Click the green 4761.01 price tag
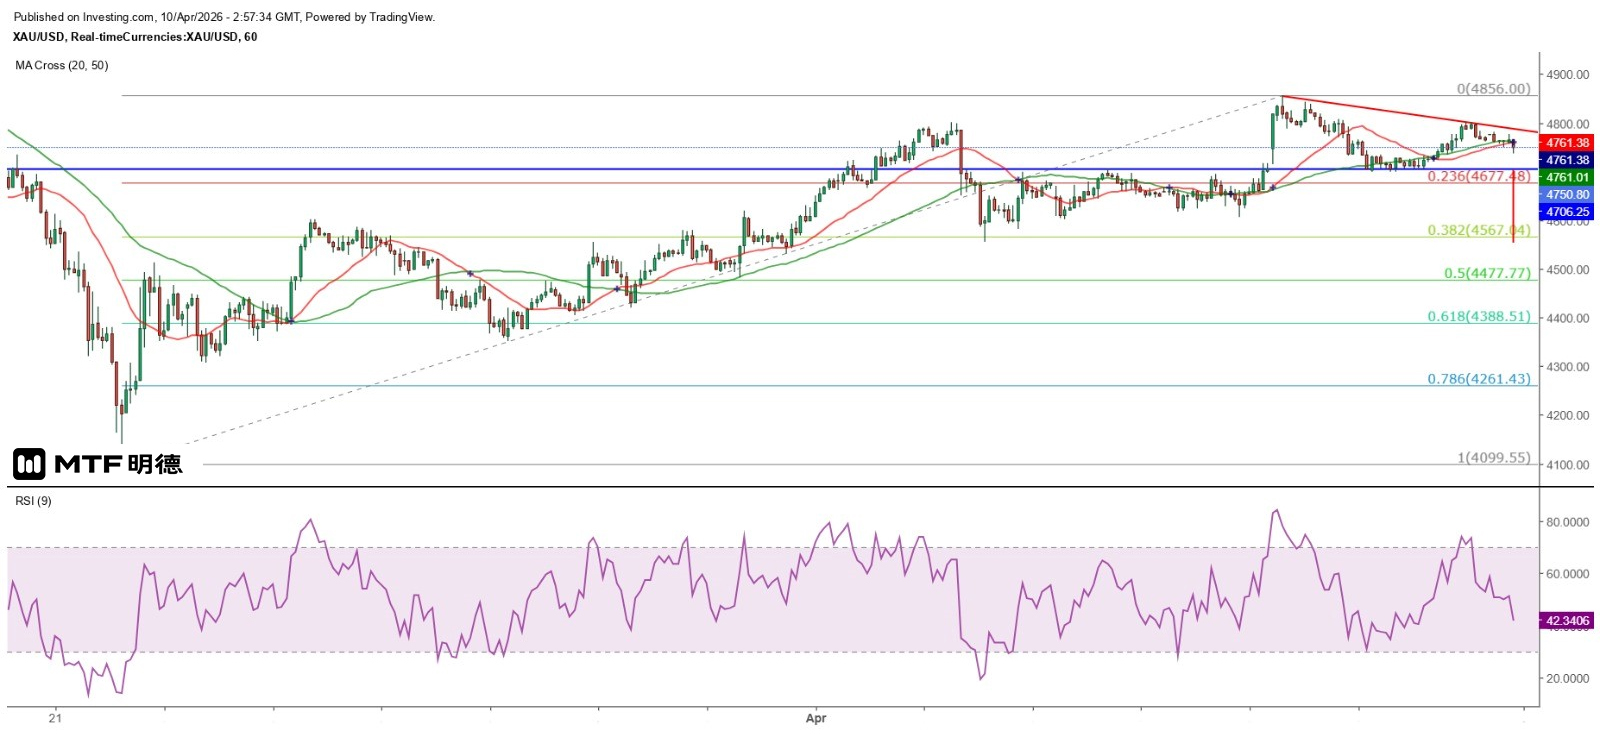Screen dimensions: 1600x734 (1566, 178)
